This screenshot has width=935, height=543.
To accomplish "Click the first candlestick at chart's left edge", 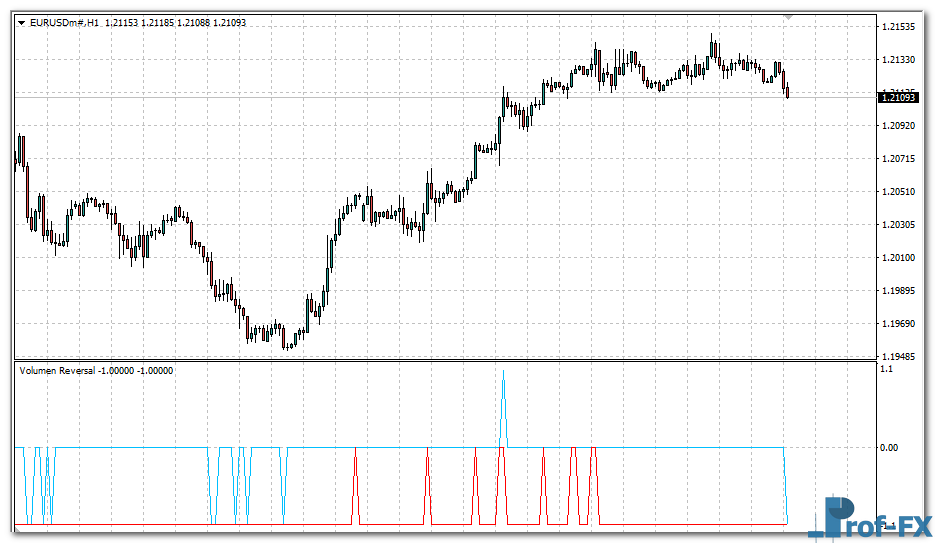I will [19, 152].
